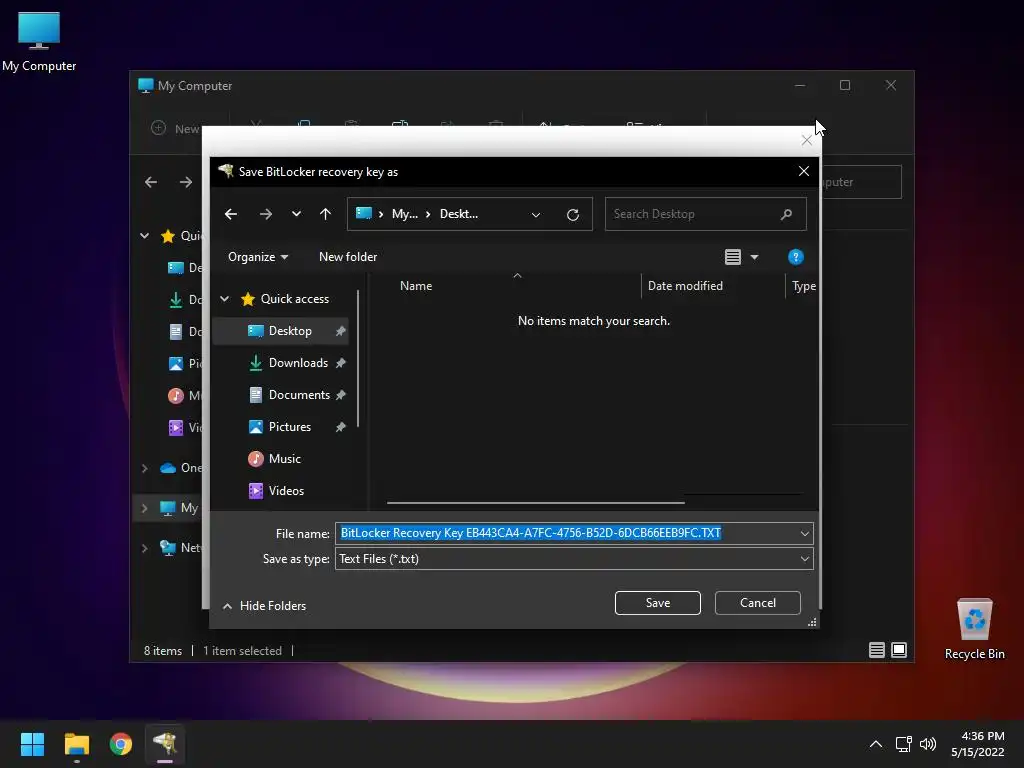Open Music in the dialog sidebar
The width and height of the screenshot is (1024, 768).
(284, 459)
